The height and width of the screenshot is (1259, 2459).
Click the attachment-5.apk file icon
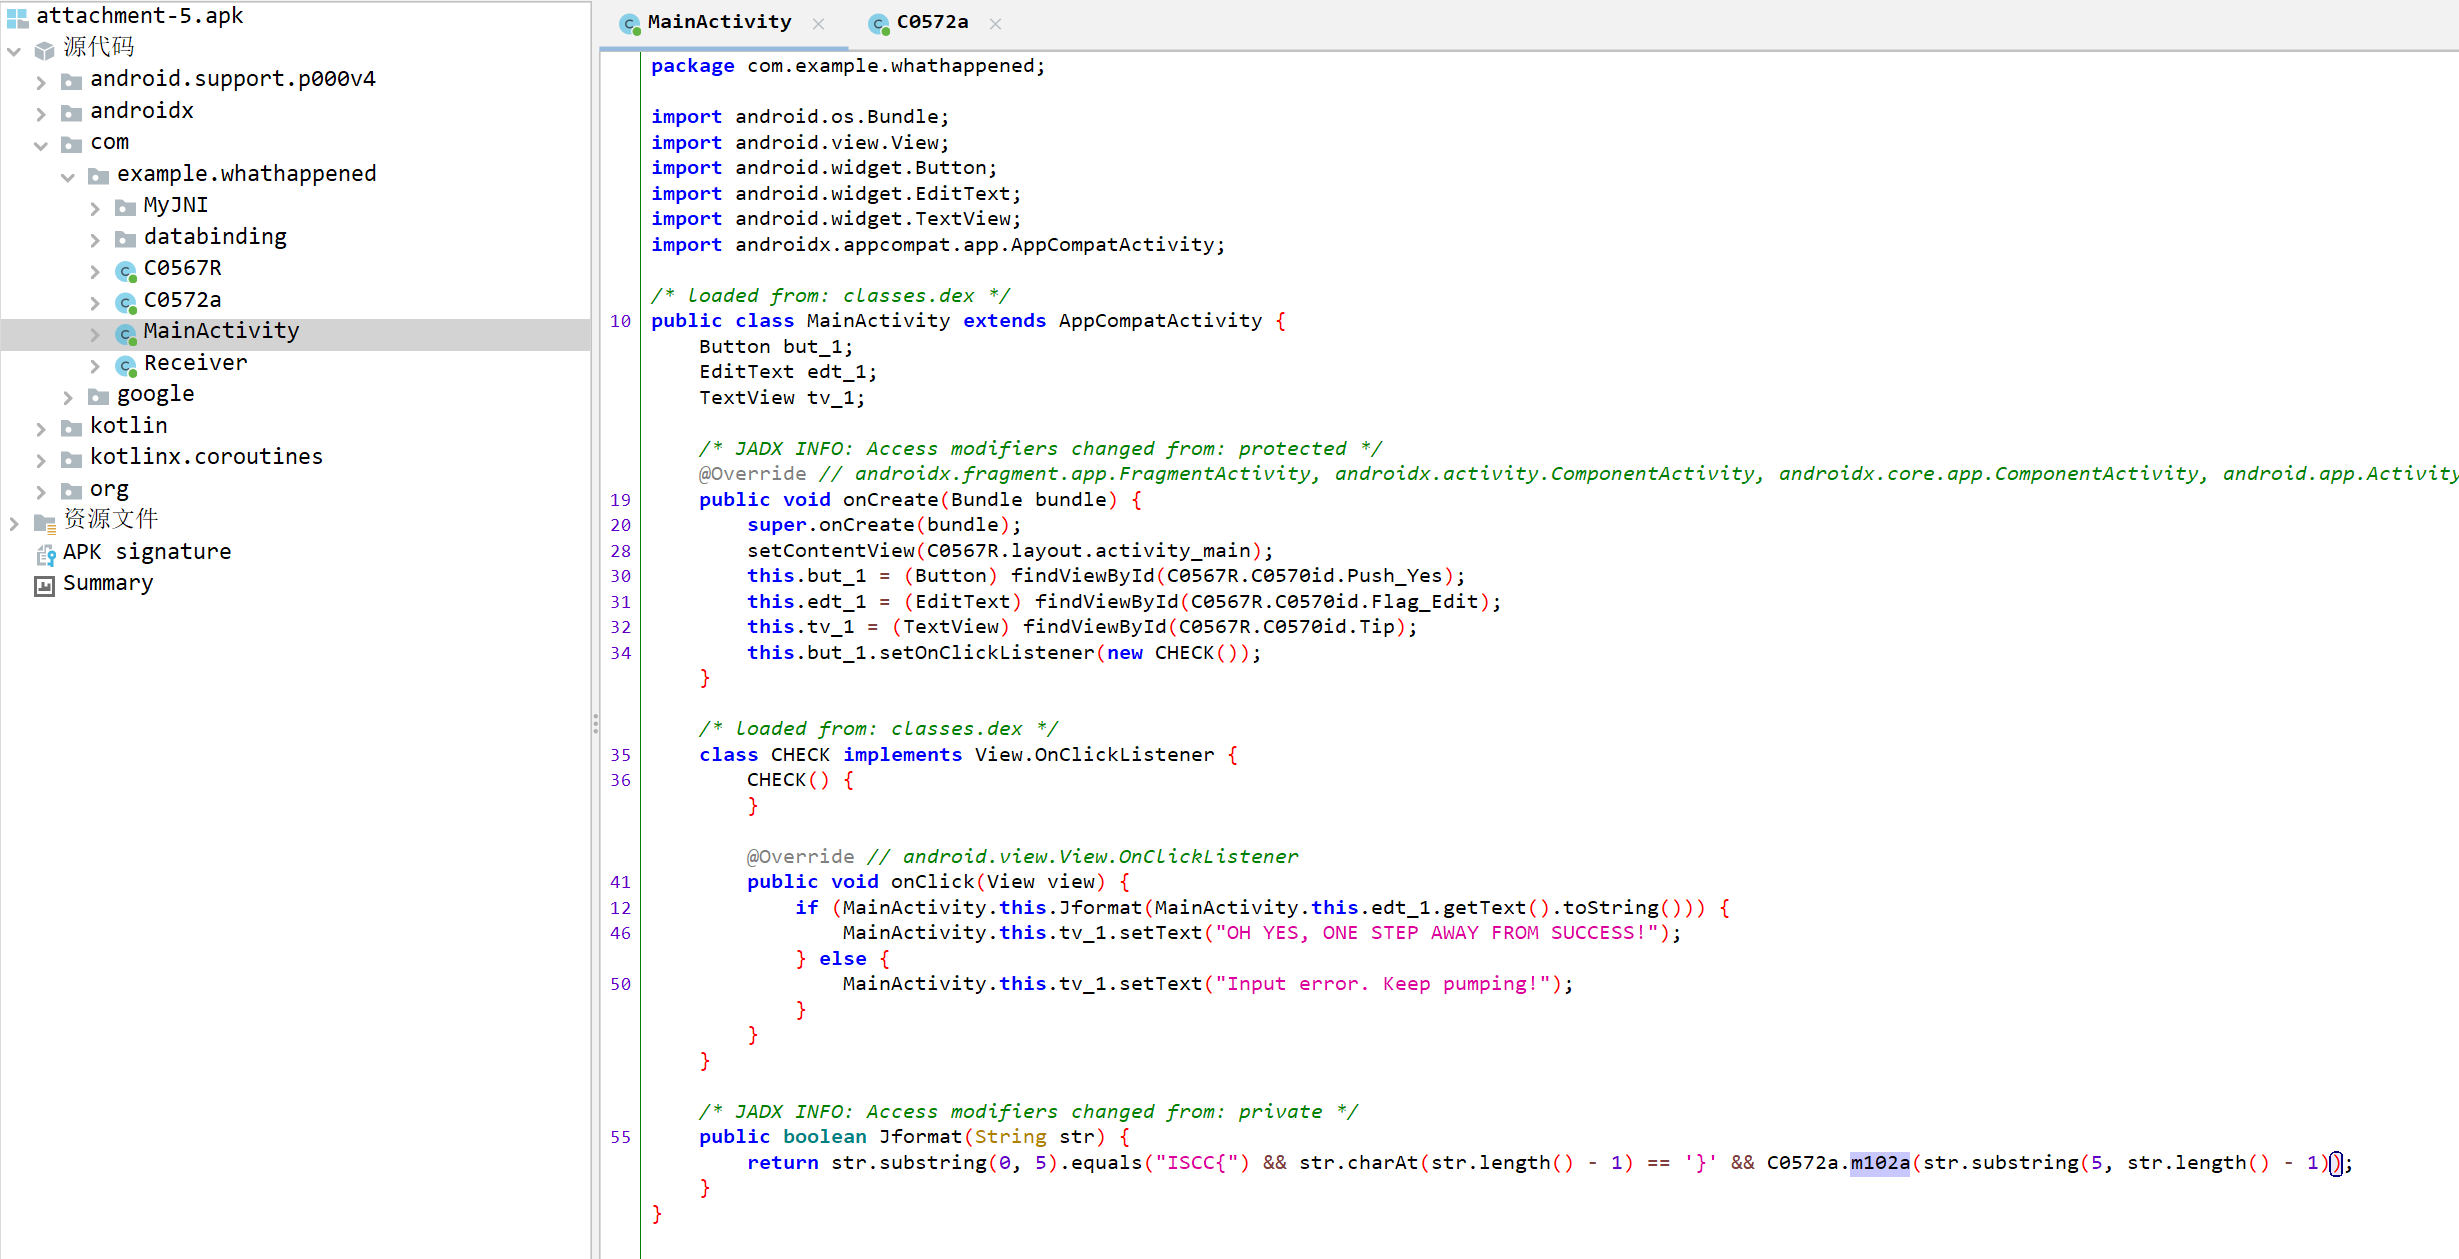[17, 17]
